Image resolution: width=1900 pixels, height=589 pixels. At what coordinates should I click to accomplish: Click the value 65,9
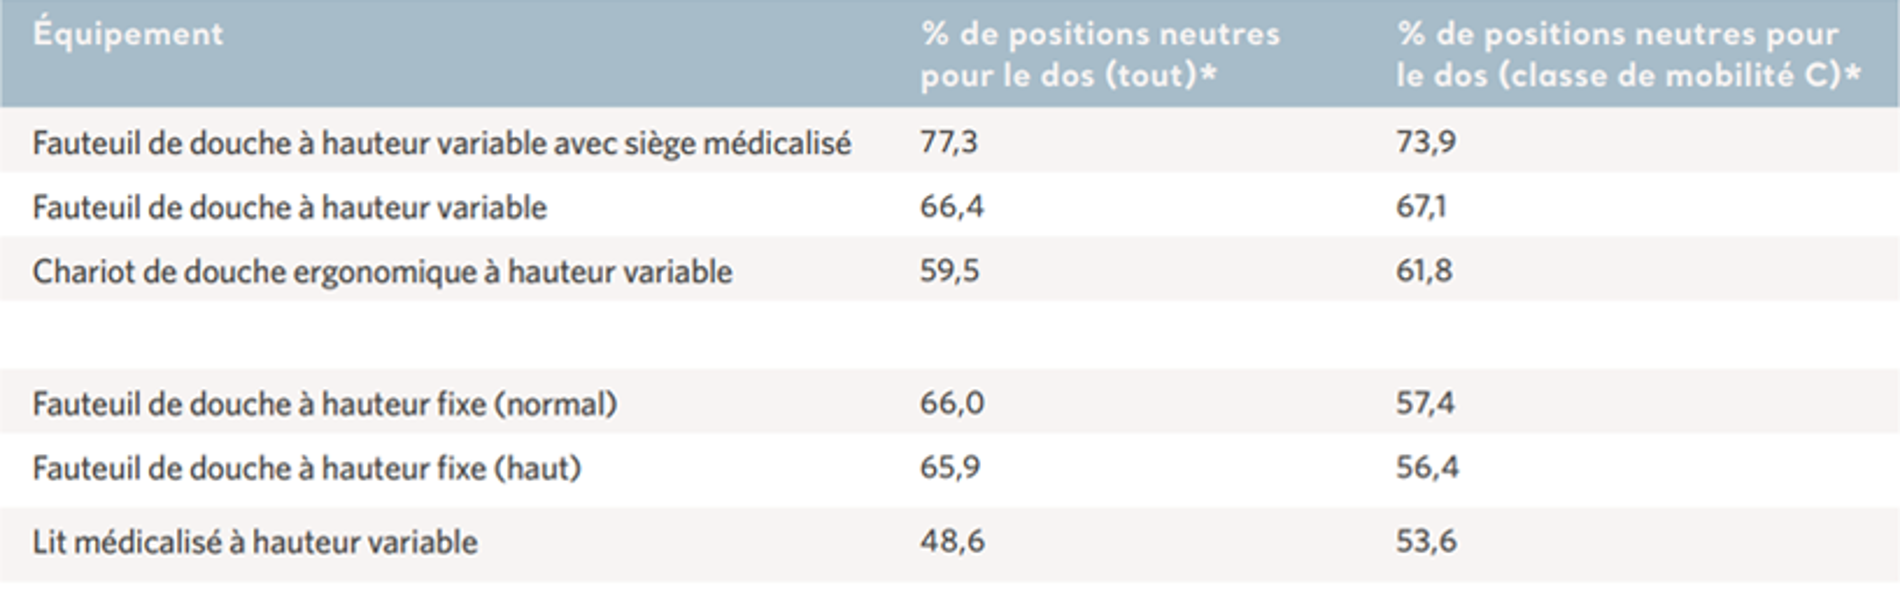pos(950,466)
